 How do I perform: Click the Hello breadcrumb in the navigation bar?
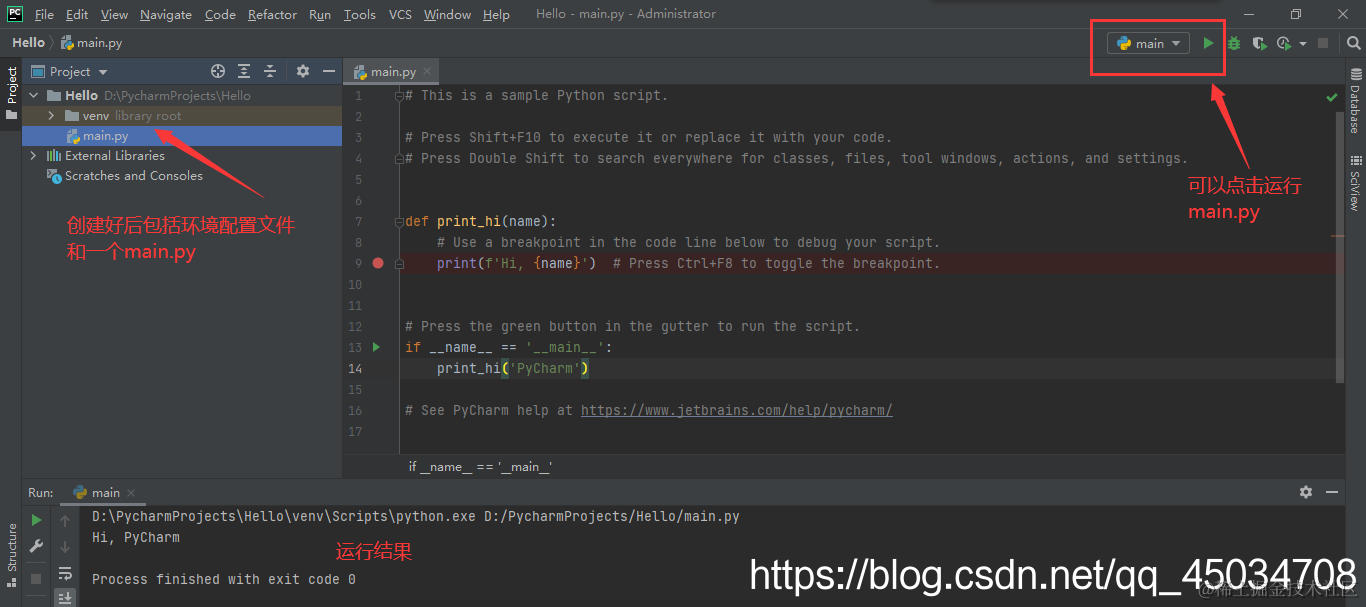[28, 43]
